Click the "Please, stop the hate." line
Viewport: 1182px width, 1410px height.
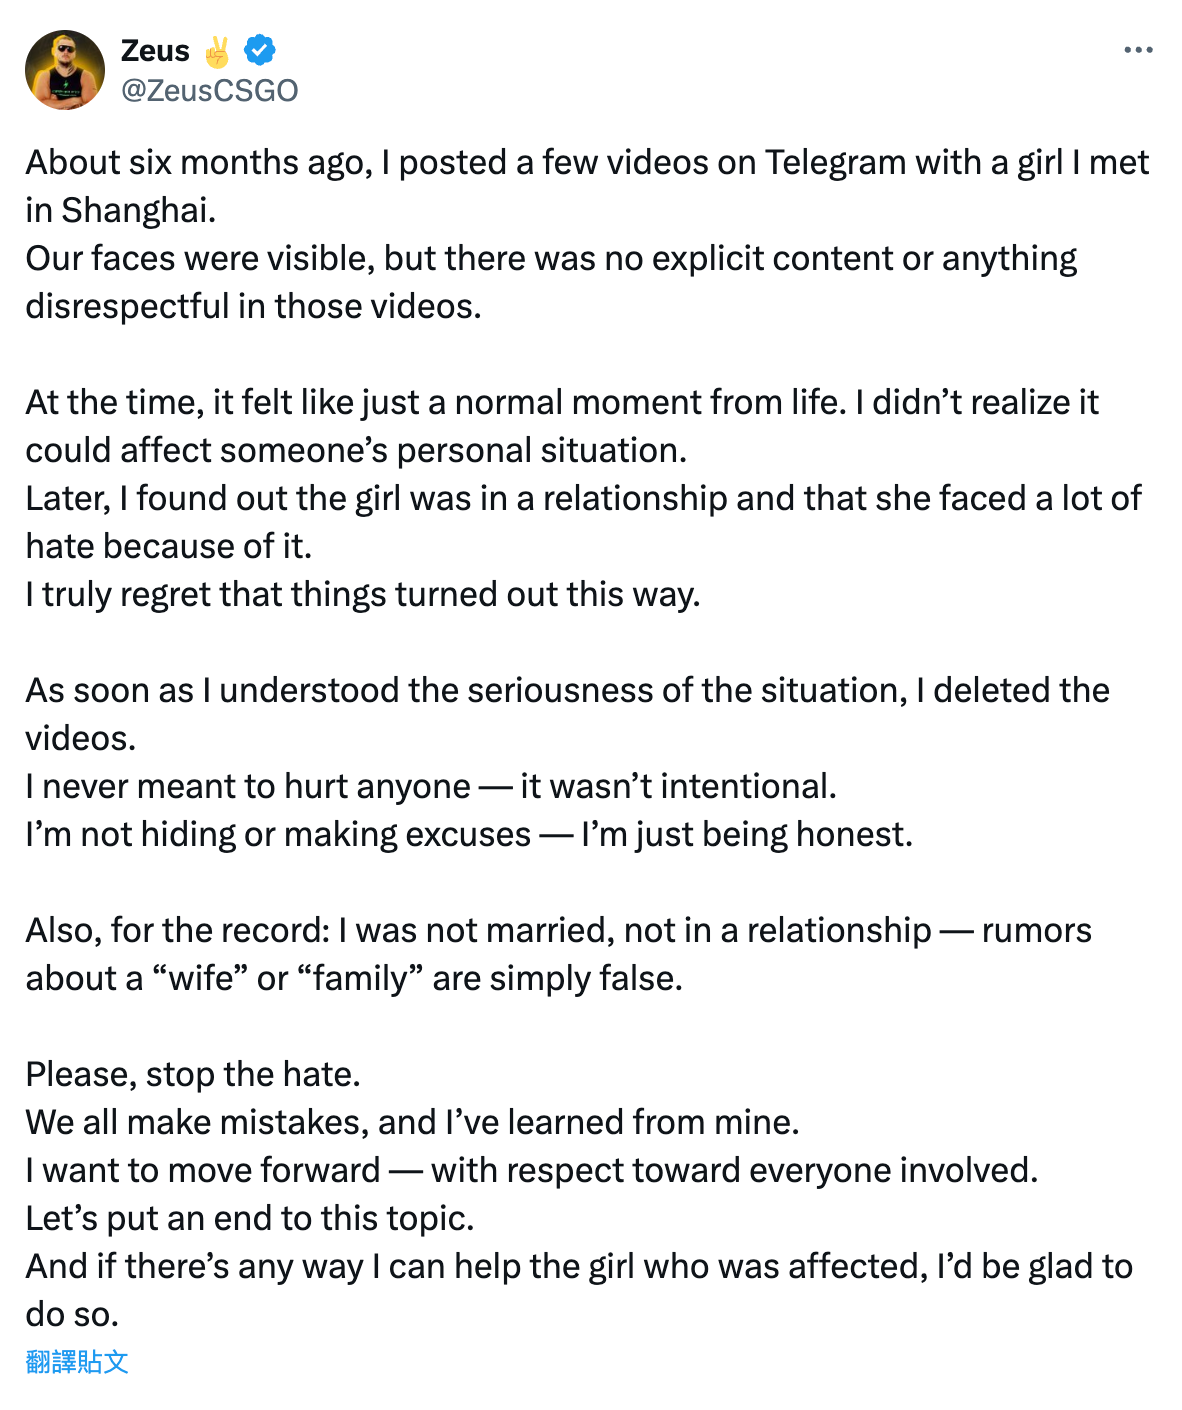(193, 1075)
